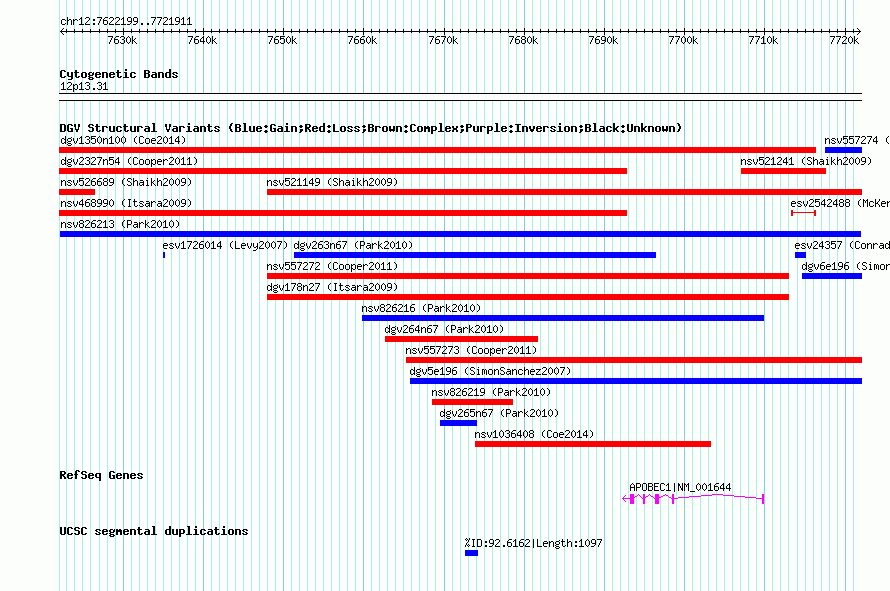
Task: Click the nsv826213 (Park2010) blue gain bar
Action: 460,234
